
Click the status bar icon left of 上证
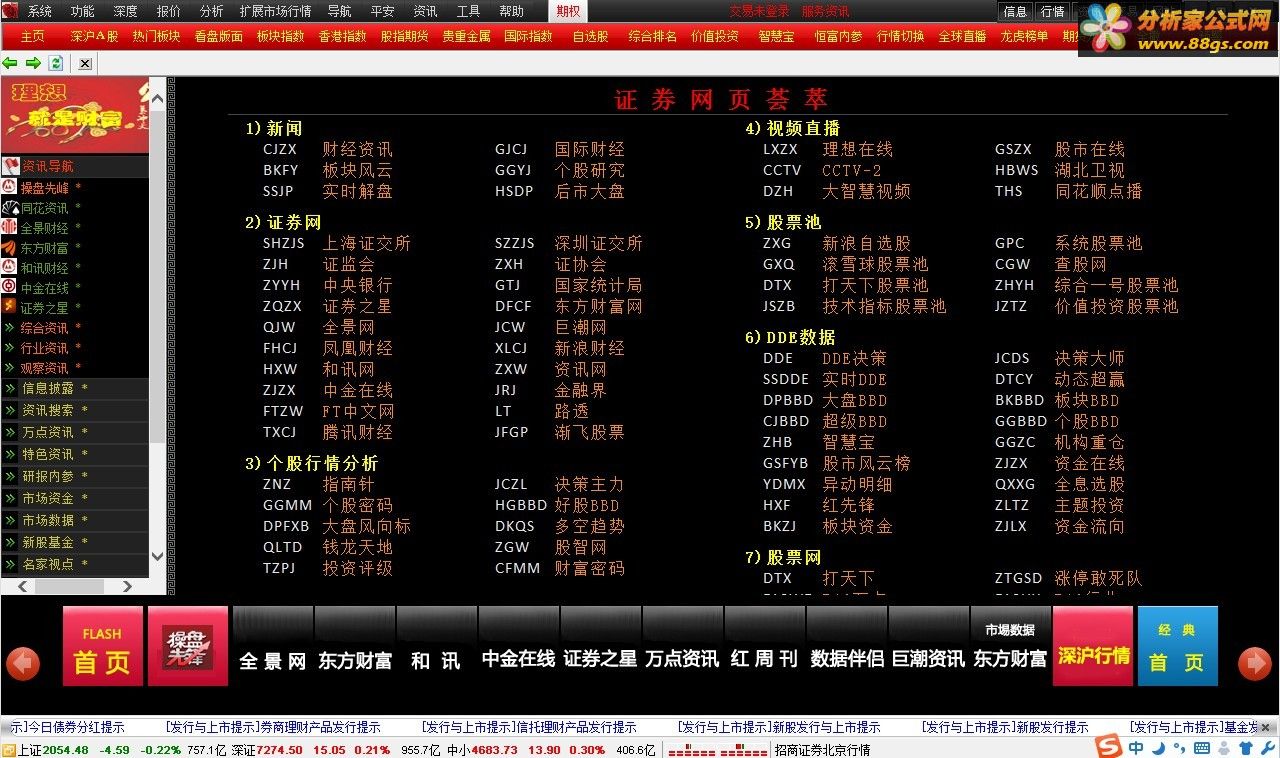[x=9, y=750]
